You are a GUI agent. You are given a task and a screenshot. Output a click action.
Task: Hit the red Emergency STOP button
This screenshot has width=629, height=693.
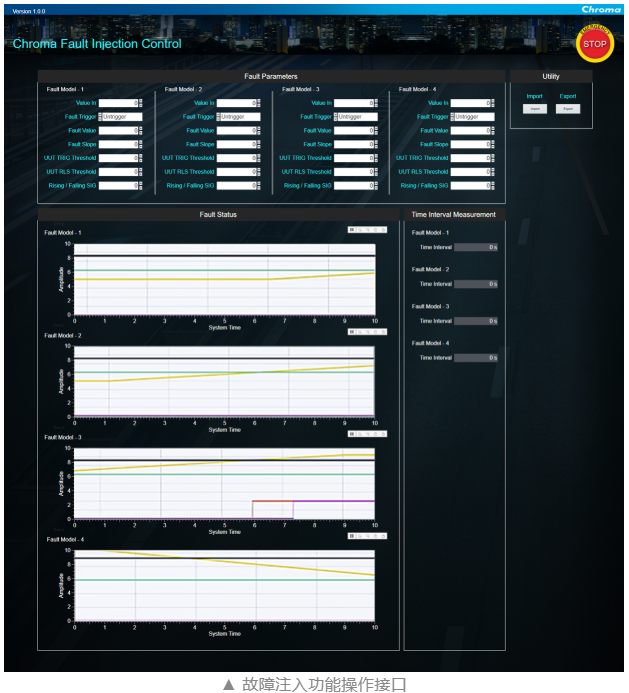[x=595, y=44]
